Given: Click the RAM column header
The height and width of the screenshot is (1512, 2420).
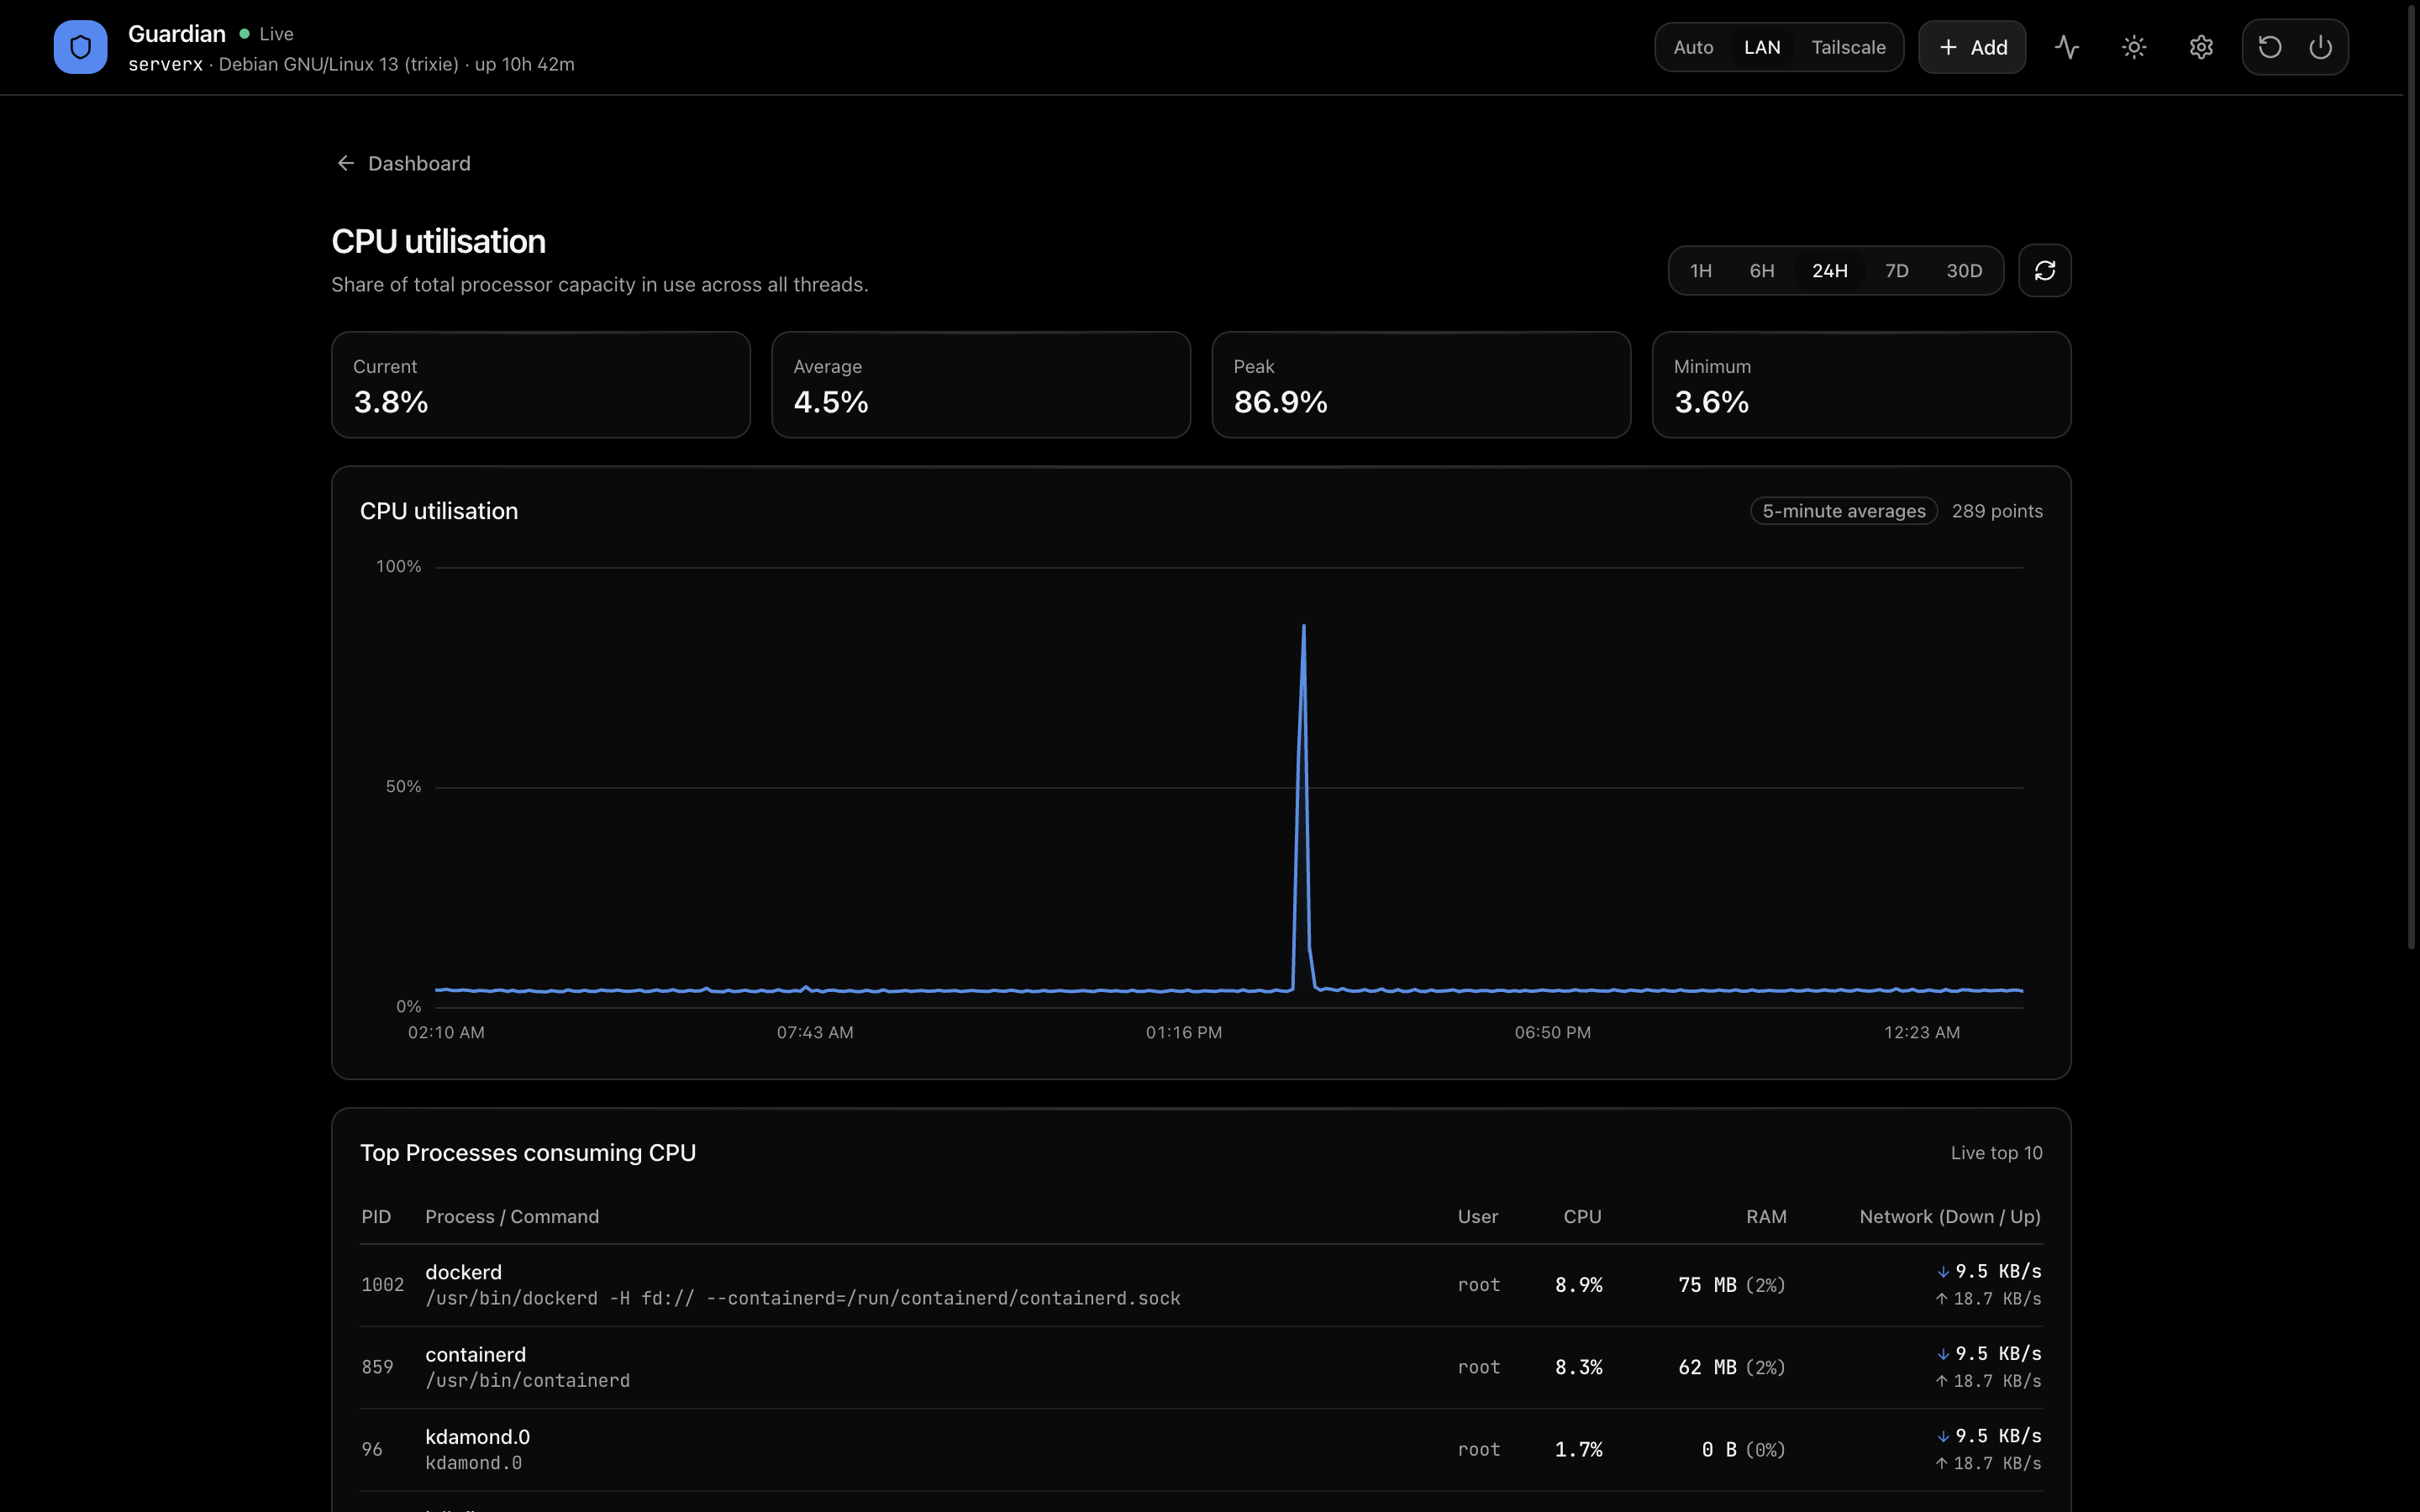Looking at the screenshot, I should (x=1766, y=1217).
